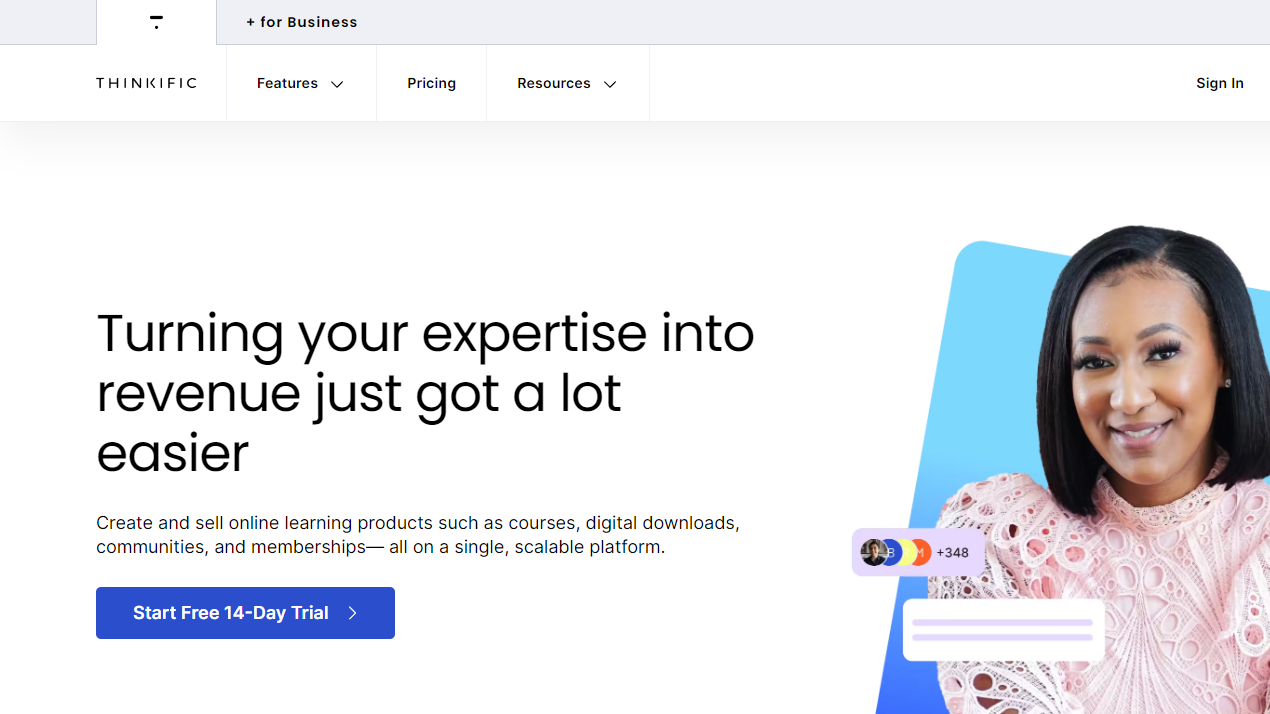This screenshot has height=714, width=1270.
Task: Click the headline about turning expertise into revenue
Action: (x=425, y=393)
